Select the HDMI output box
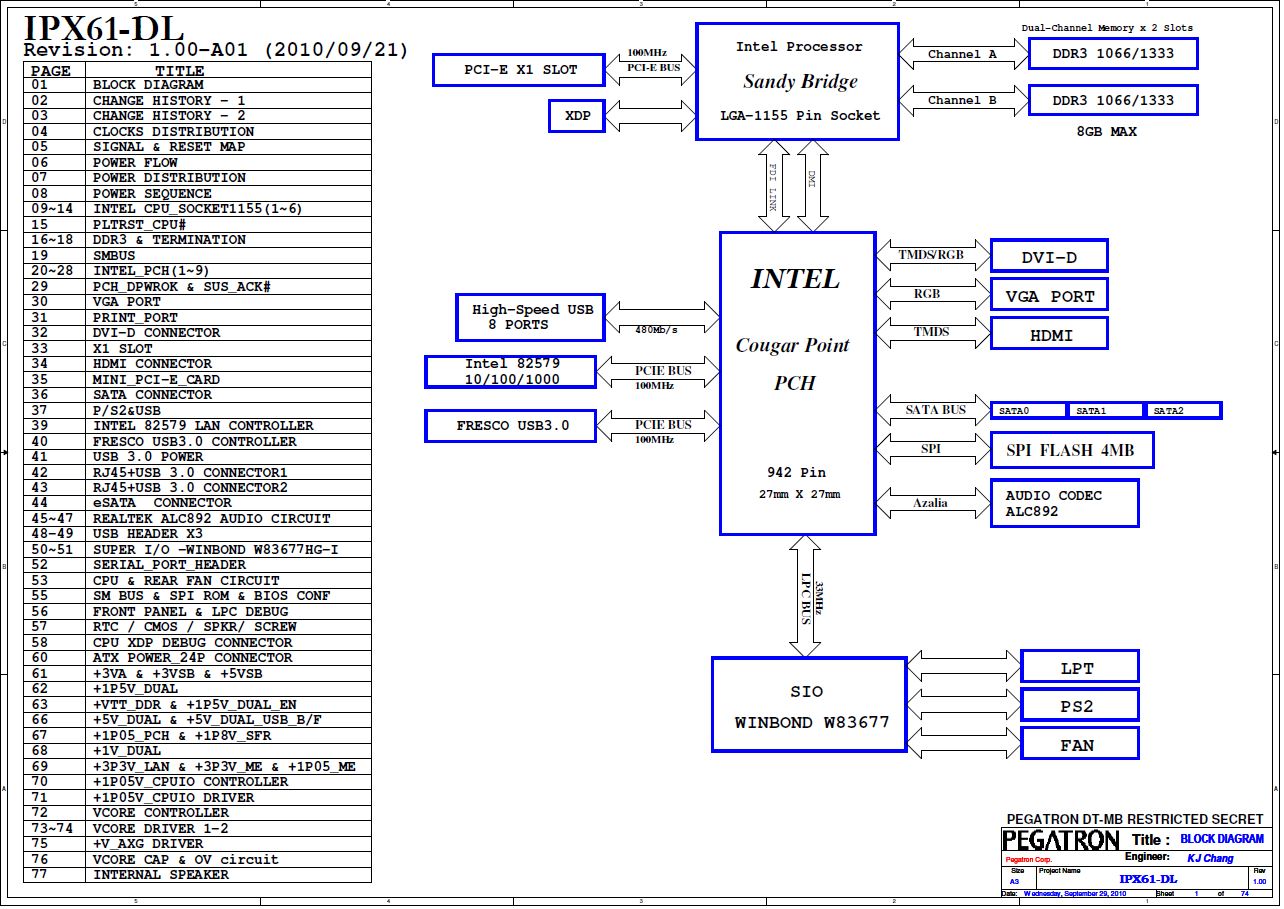This screenshot has height=909, width=1284. (1049, 334)
